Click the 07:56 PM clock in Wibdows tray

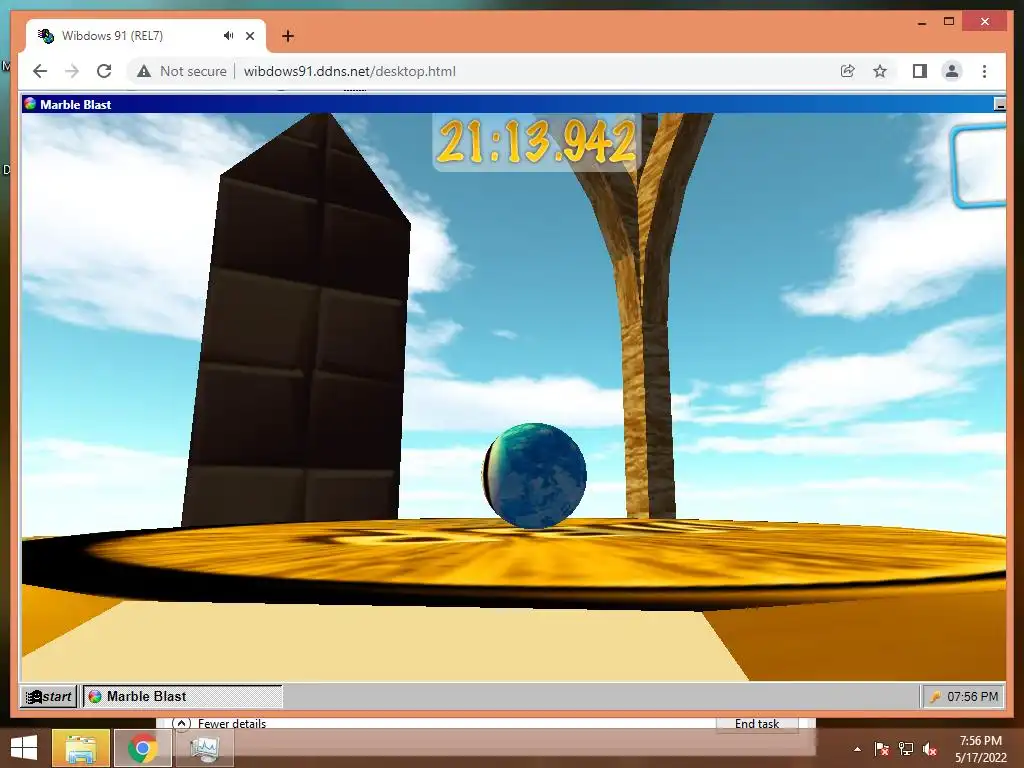[972, 697]
